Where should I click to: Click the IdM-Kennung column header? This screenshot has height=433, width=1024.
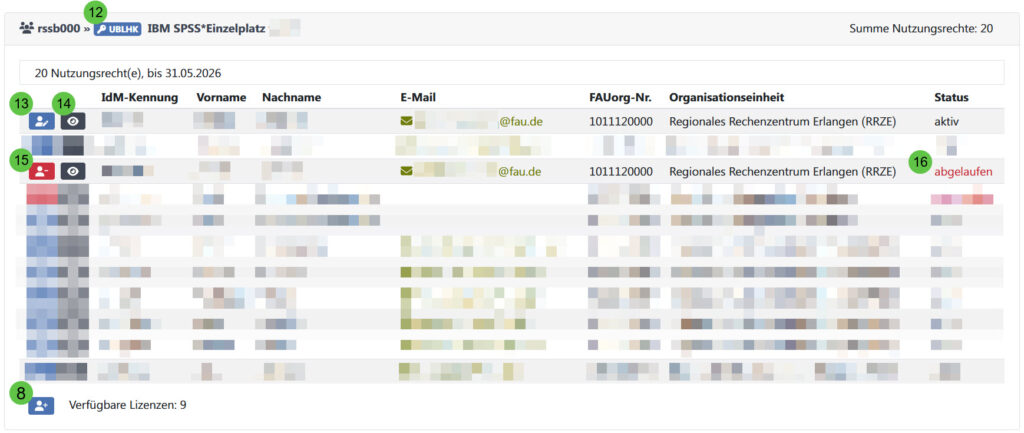(x=140, y=97)
